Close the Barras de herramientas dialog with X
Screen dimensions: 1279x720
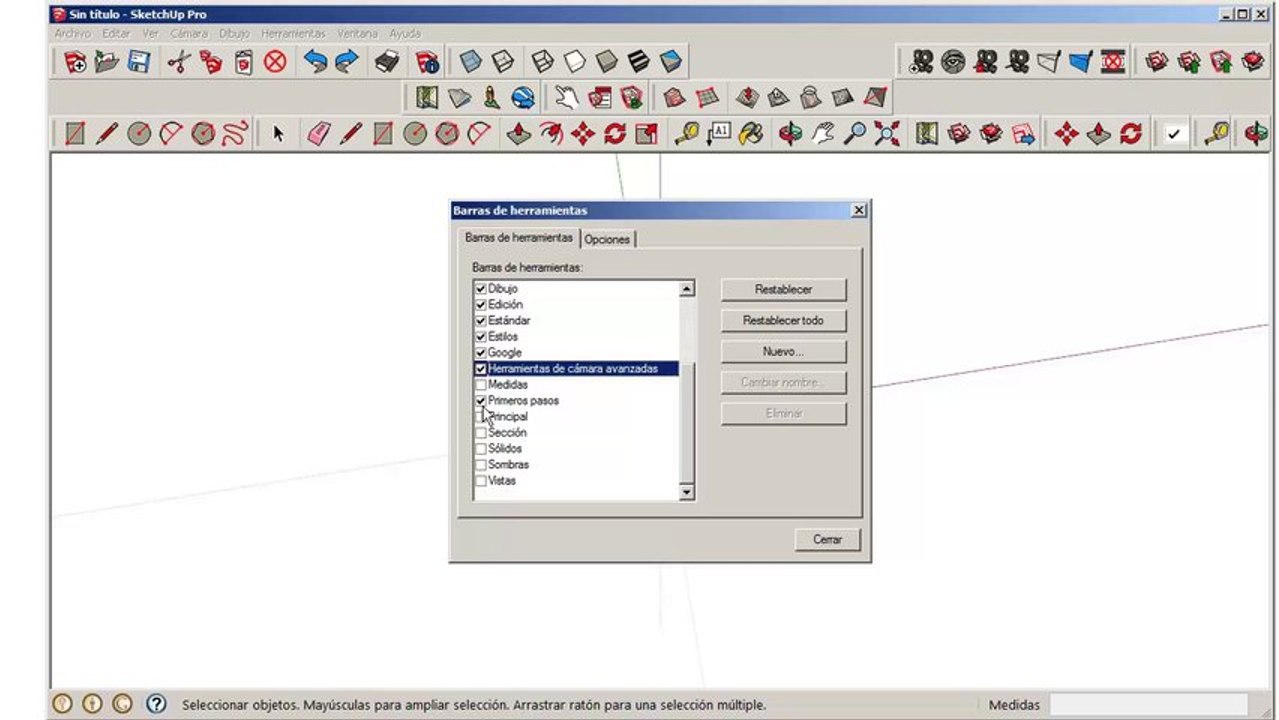click(x=858, y=211)
